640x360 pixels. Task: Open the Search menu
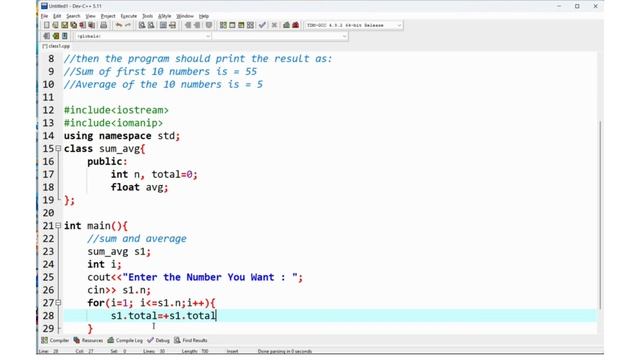(73, 16)
